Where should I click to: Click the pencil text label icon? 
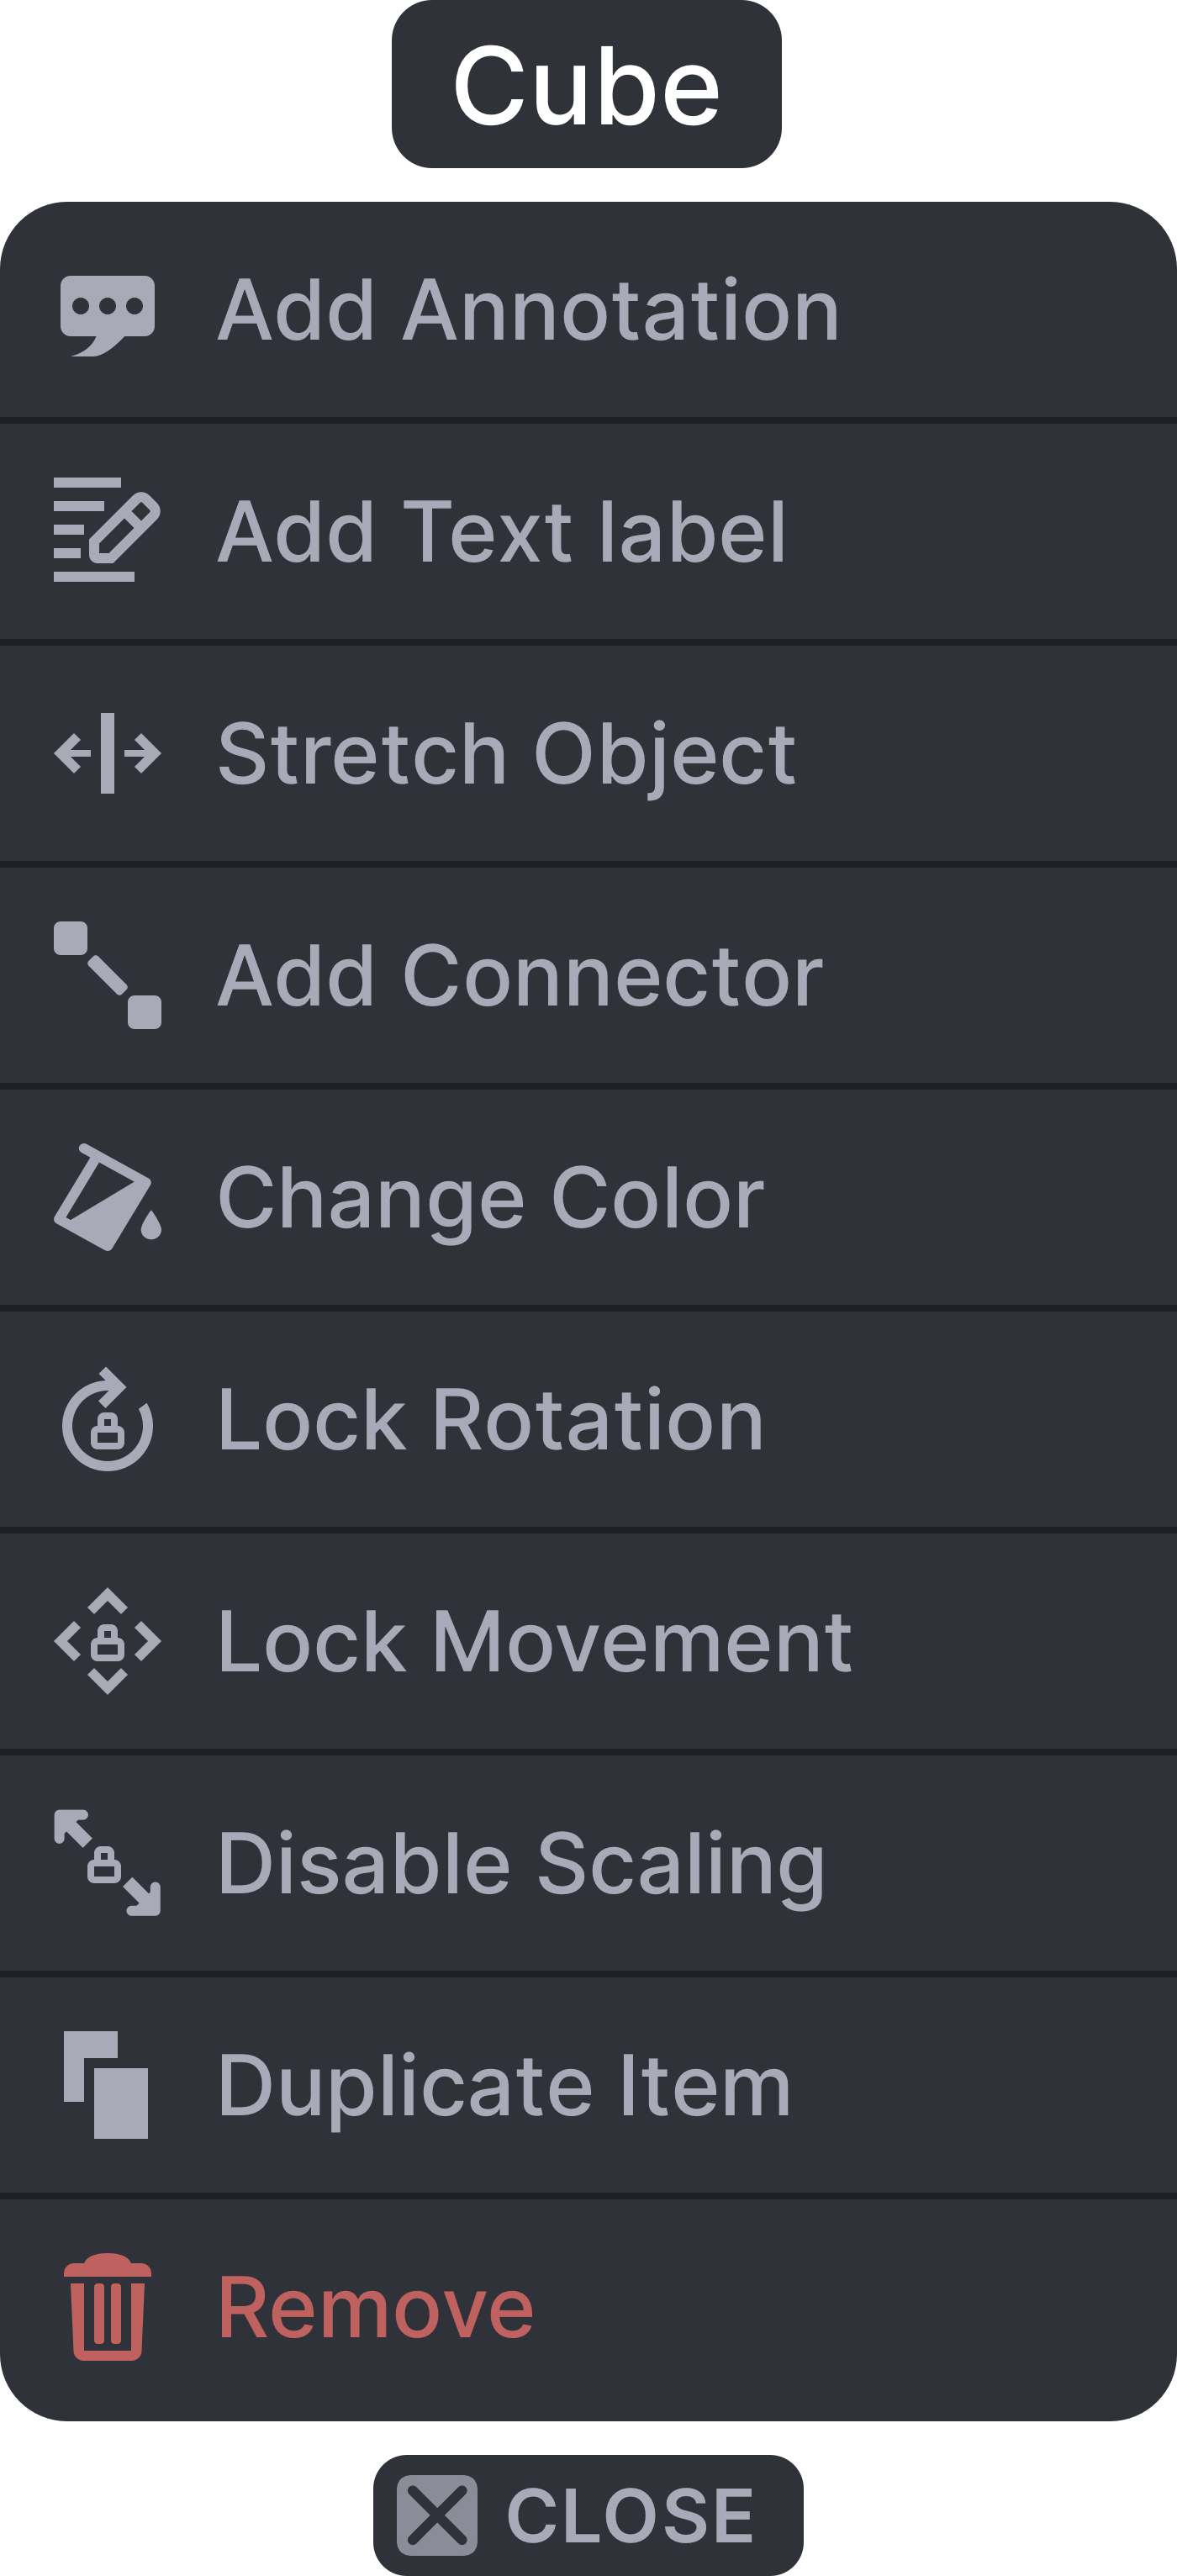(x=107, y=530)
